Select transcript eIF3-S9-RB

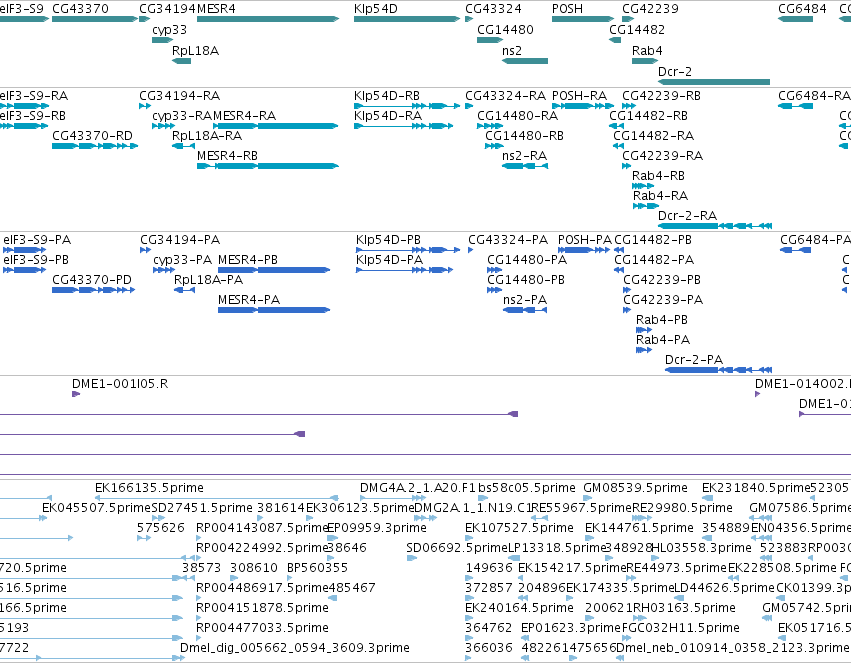[24, 126]
